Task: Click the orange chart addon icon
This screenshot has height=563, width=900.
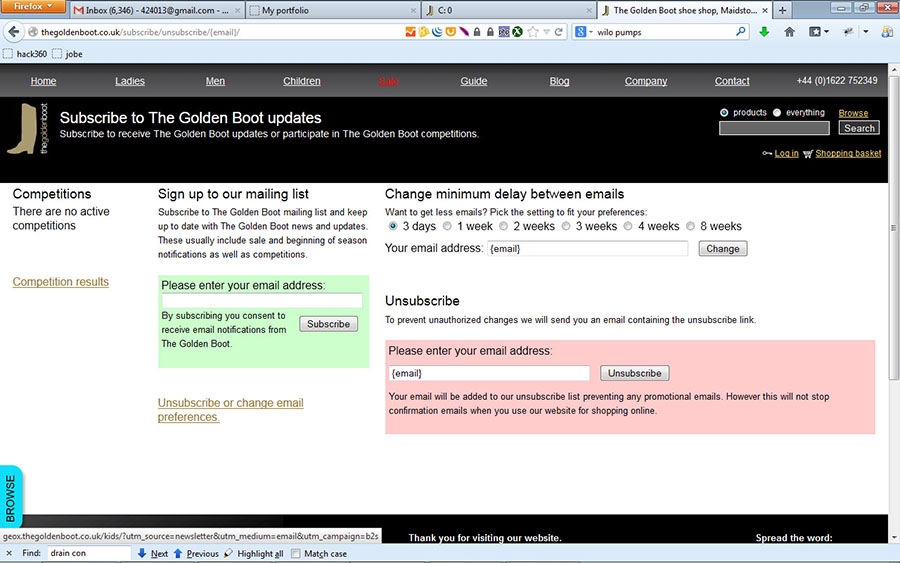Action: (x=410, y=32)
